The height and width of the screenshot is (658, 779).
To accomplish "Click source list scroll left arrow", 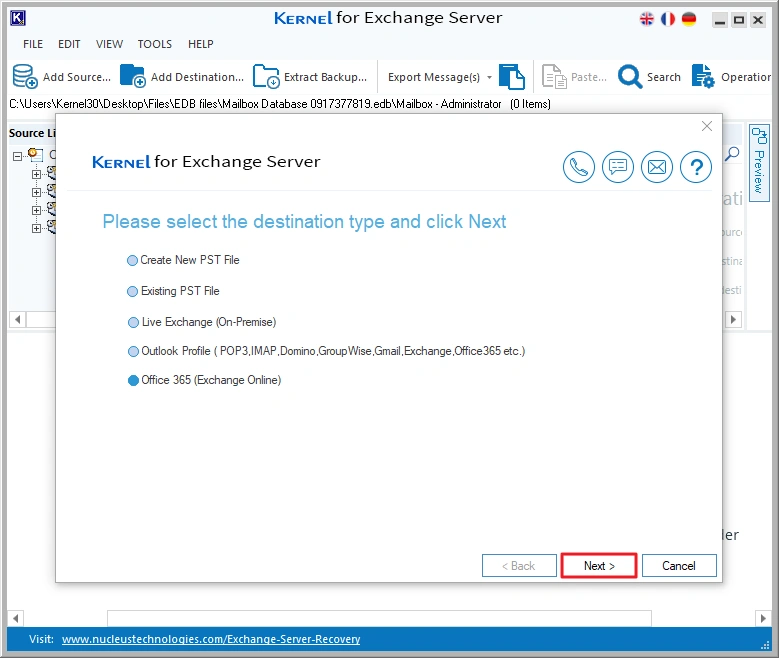I will pyautogui.click(x=18, y=319).
